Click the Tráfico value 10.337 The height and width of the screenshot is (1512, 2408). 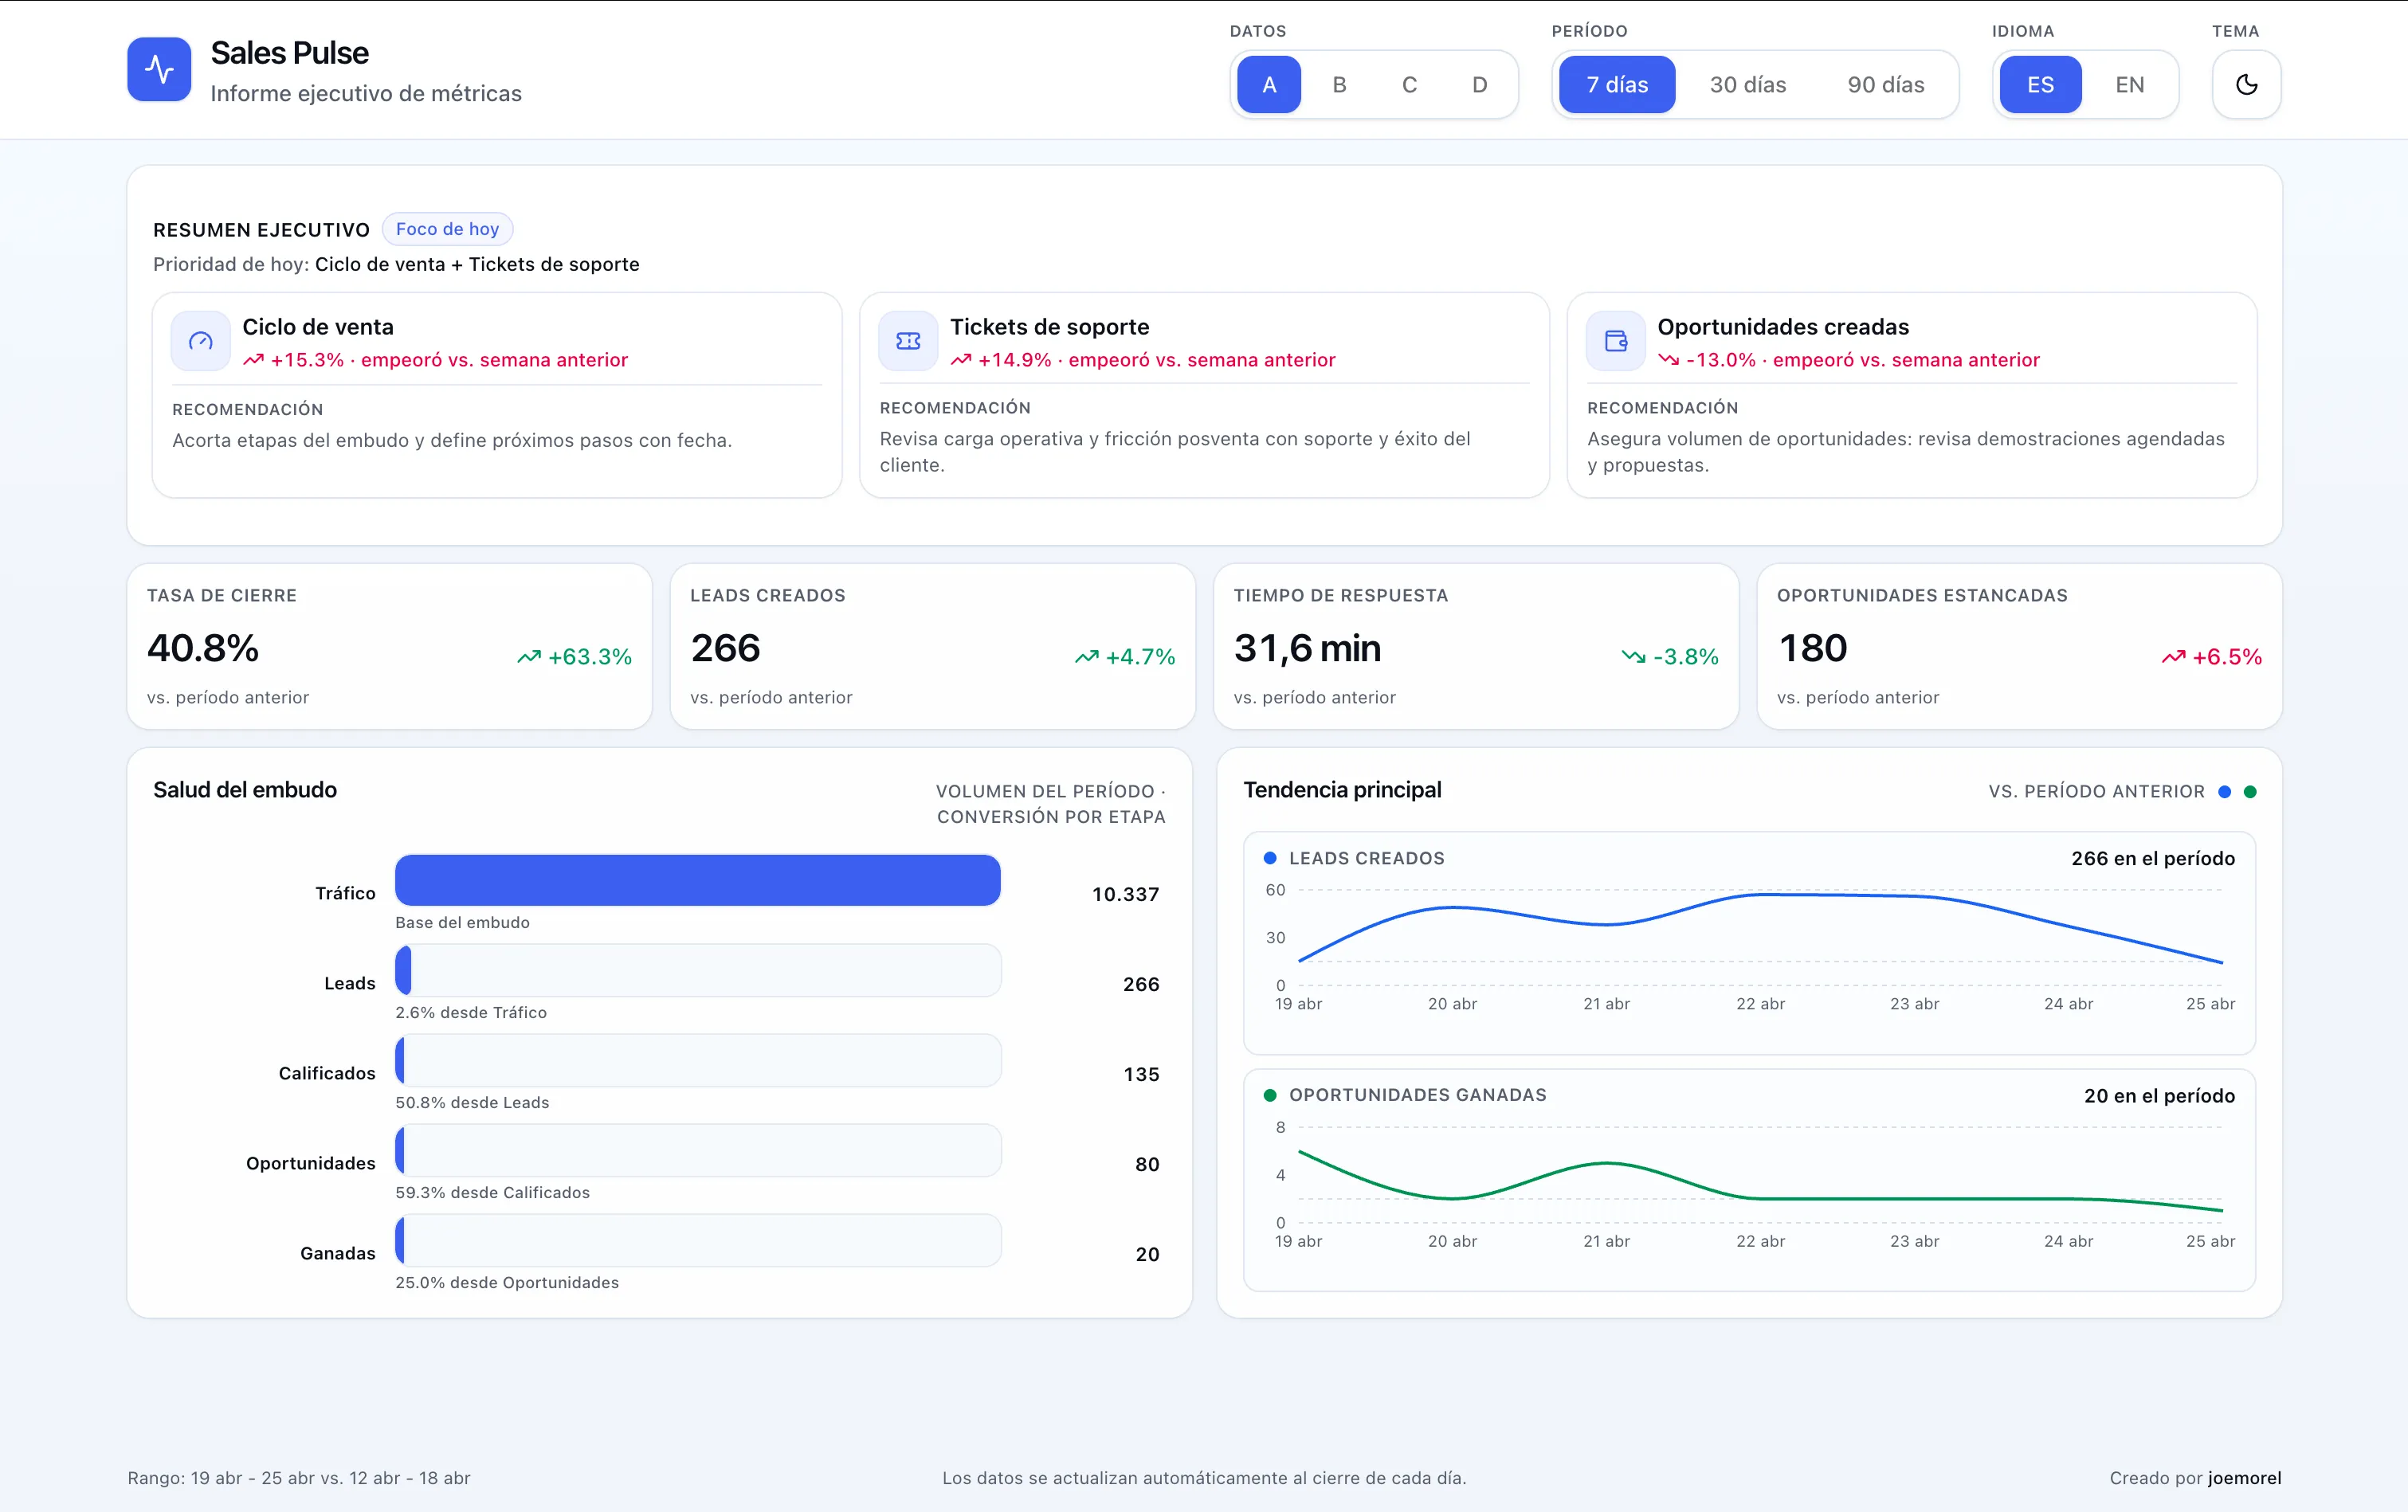(1125, 894)
